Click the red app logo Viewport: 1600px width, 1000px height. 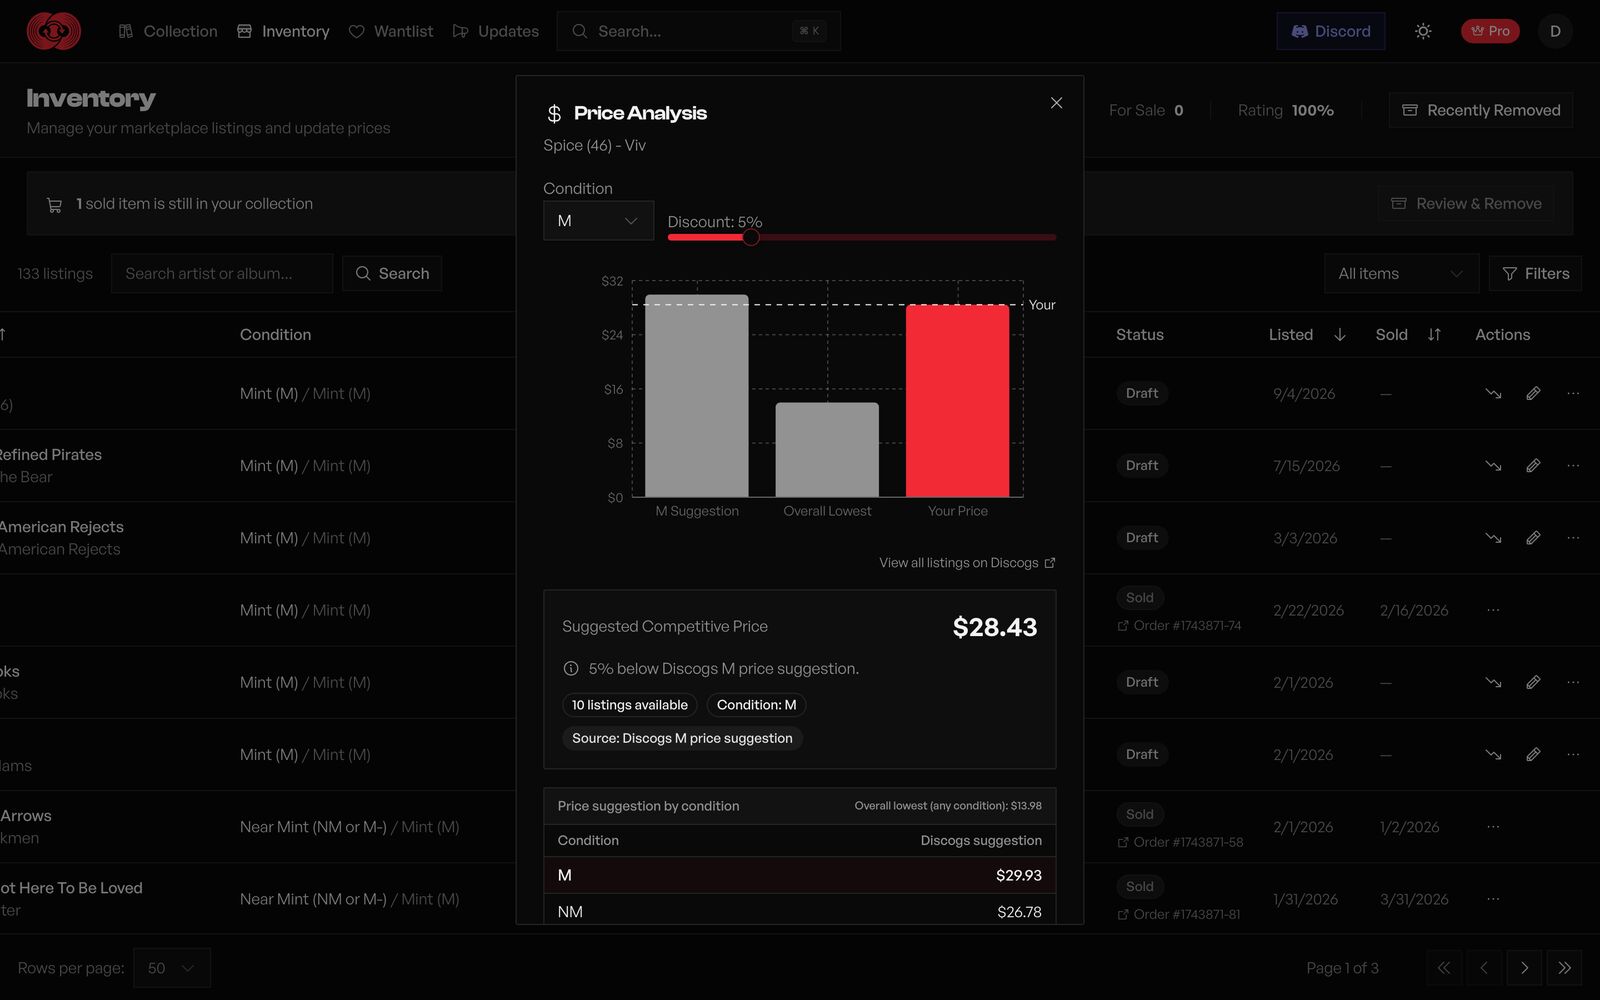tap(54, 31)
